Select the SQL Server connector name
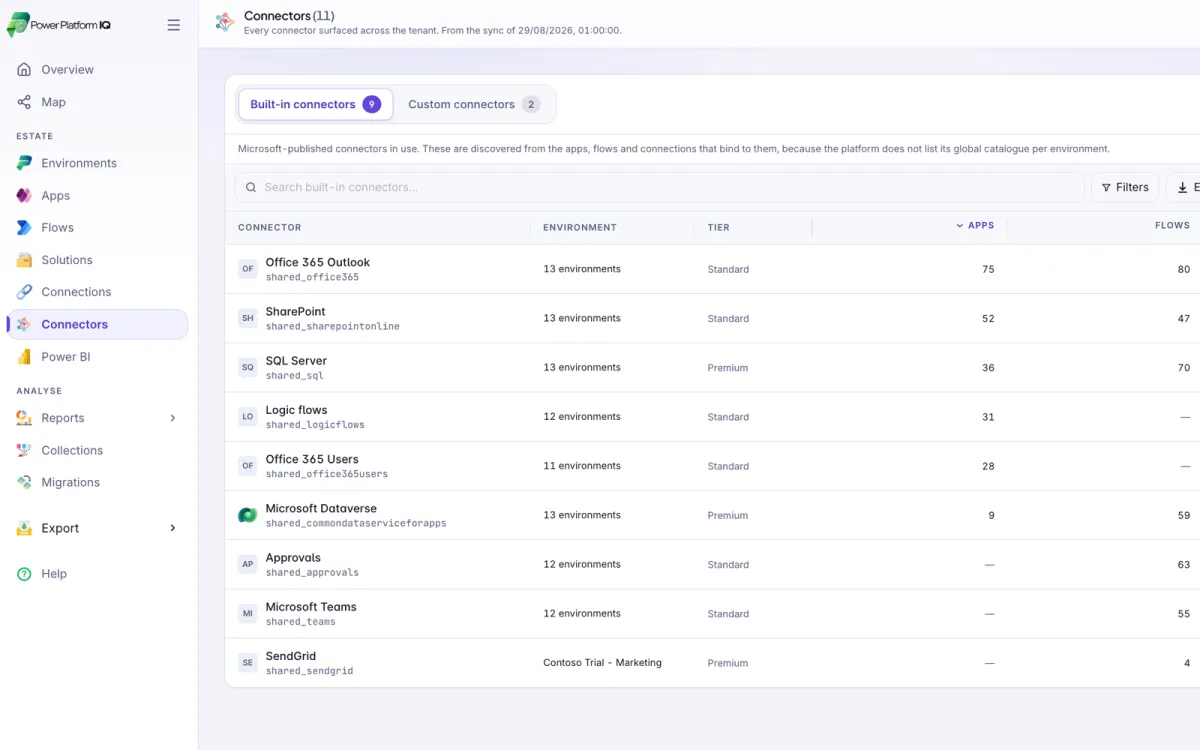 click(296, 361)
